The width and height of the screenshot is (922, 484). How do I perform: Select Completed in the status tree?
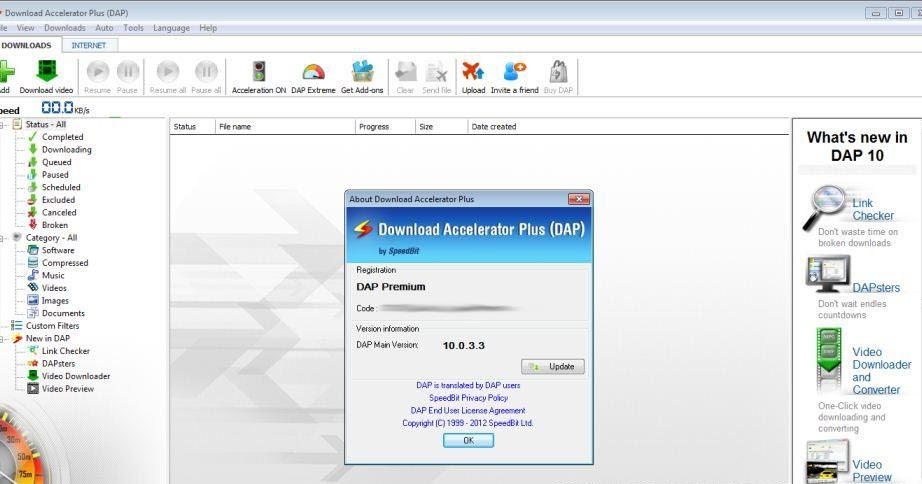pos(62,137)
